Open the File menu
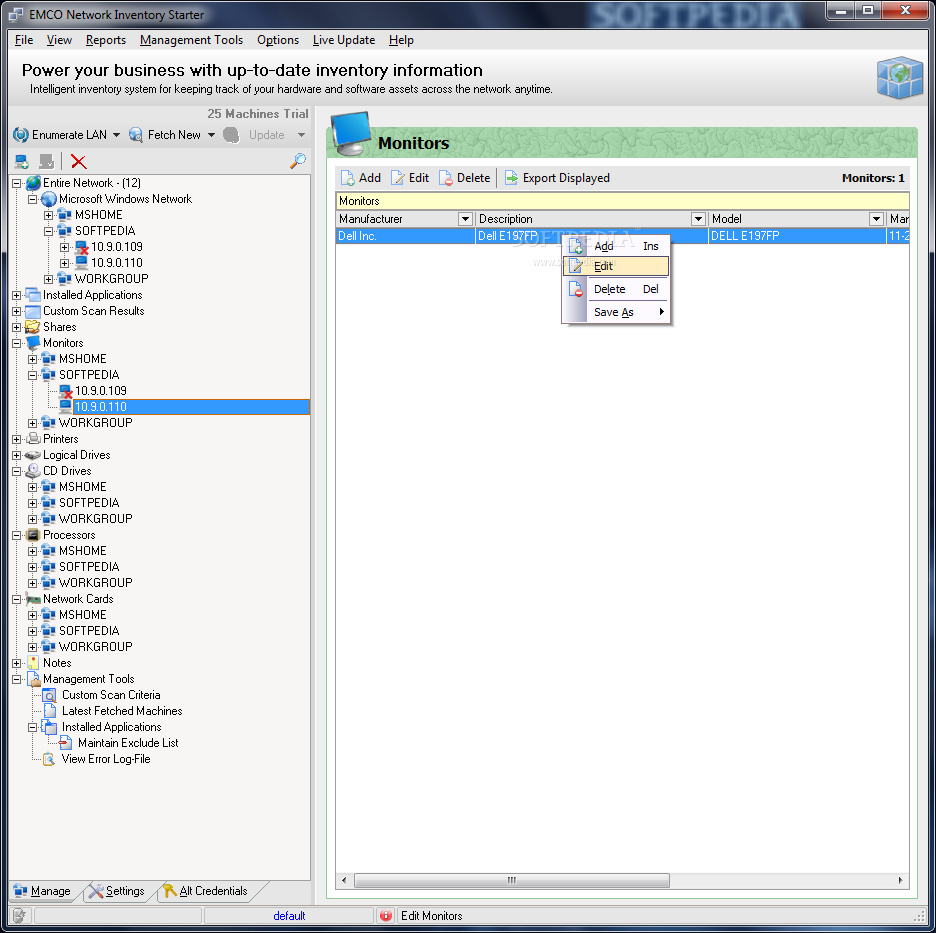The width and height of the screenshot is (936, 933). pyautogui.click(x=24, y=40)
